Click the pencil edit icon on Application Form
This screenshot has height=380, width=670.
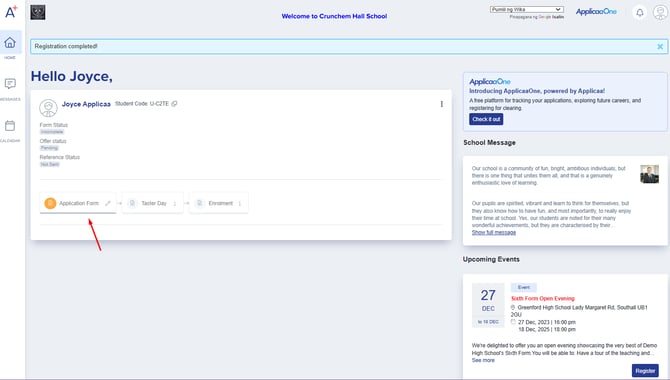108,203
